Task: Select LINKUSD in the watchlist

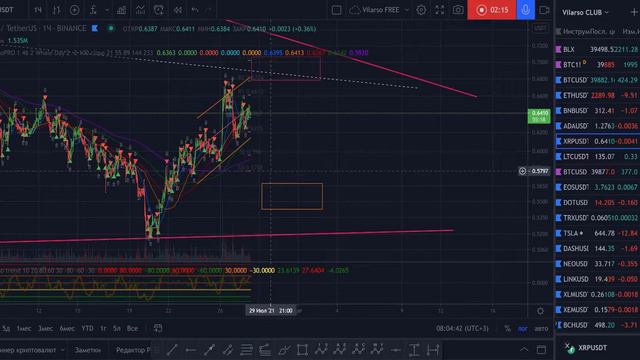Action: [598, 279]
